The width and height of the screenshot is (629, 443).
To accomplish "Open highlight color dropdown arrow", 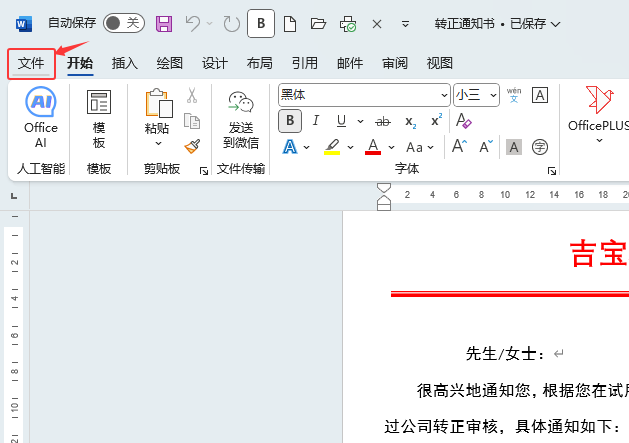I will tap(350, 147).
